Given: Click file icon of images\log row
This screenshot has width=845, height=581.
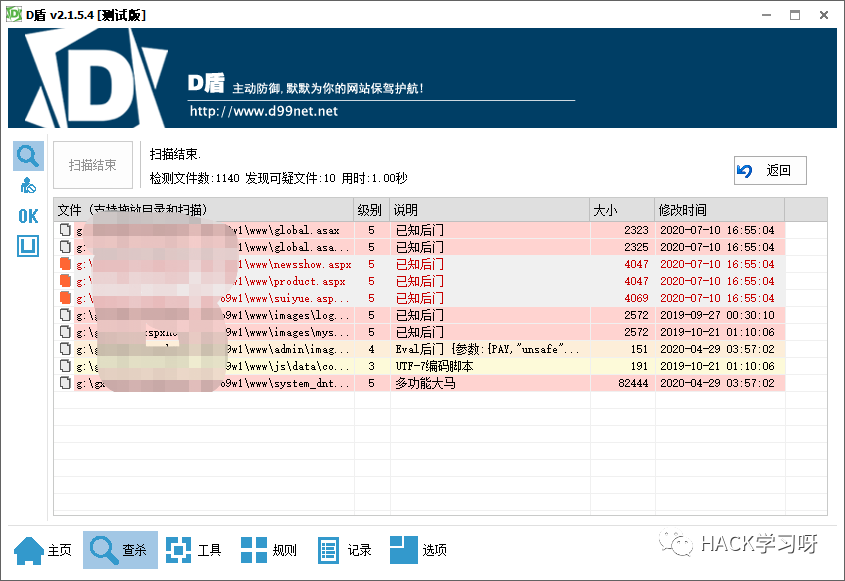Looking at the screenshot, I should (x=65, y=315).
